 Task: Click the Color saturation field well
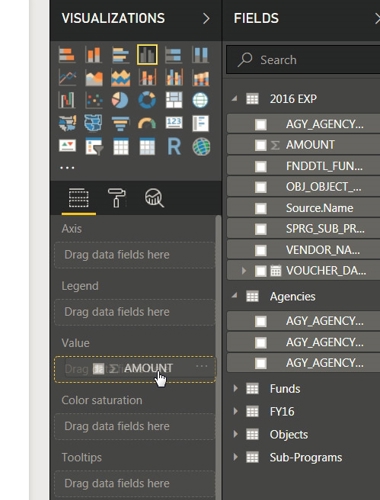tap(134, 427)
